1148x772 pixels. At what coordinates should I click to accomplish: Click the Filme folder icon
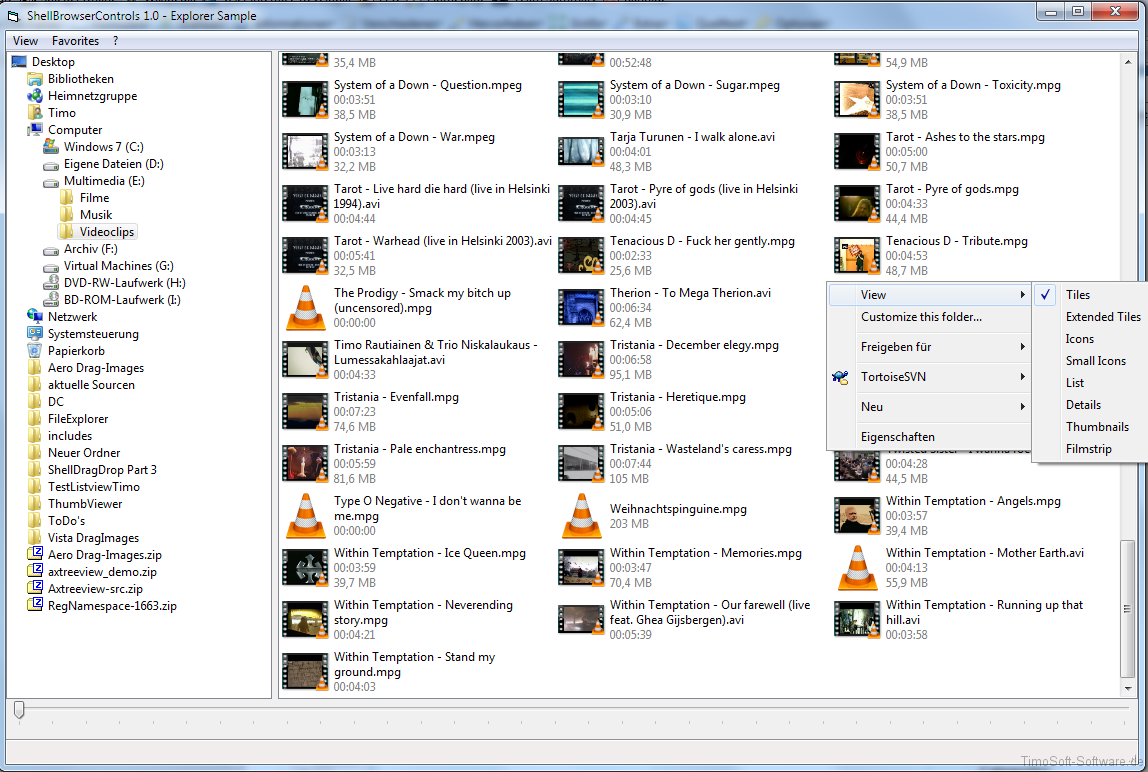67,198
